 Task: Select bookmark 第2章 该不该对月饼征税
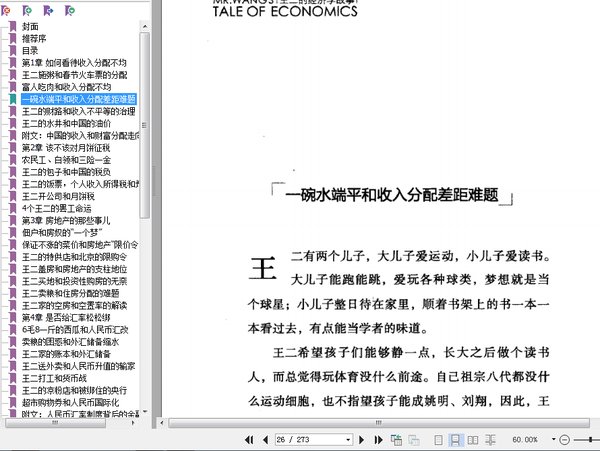pos(66,148)
